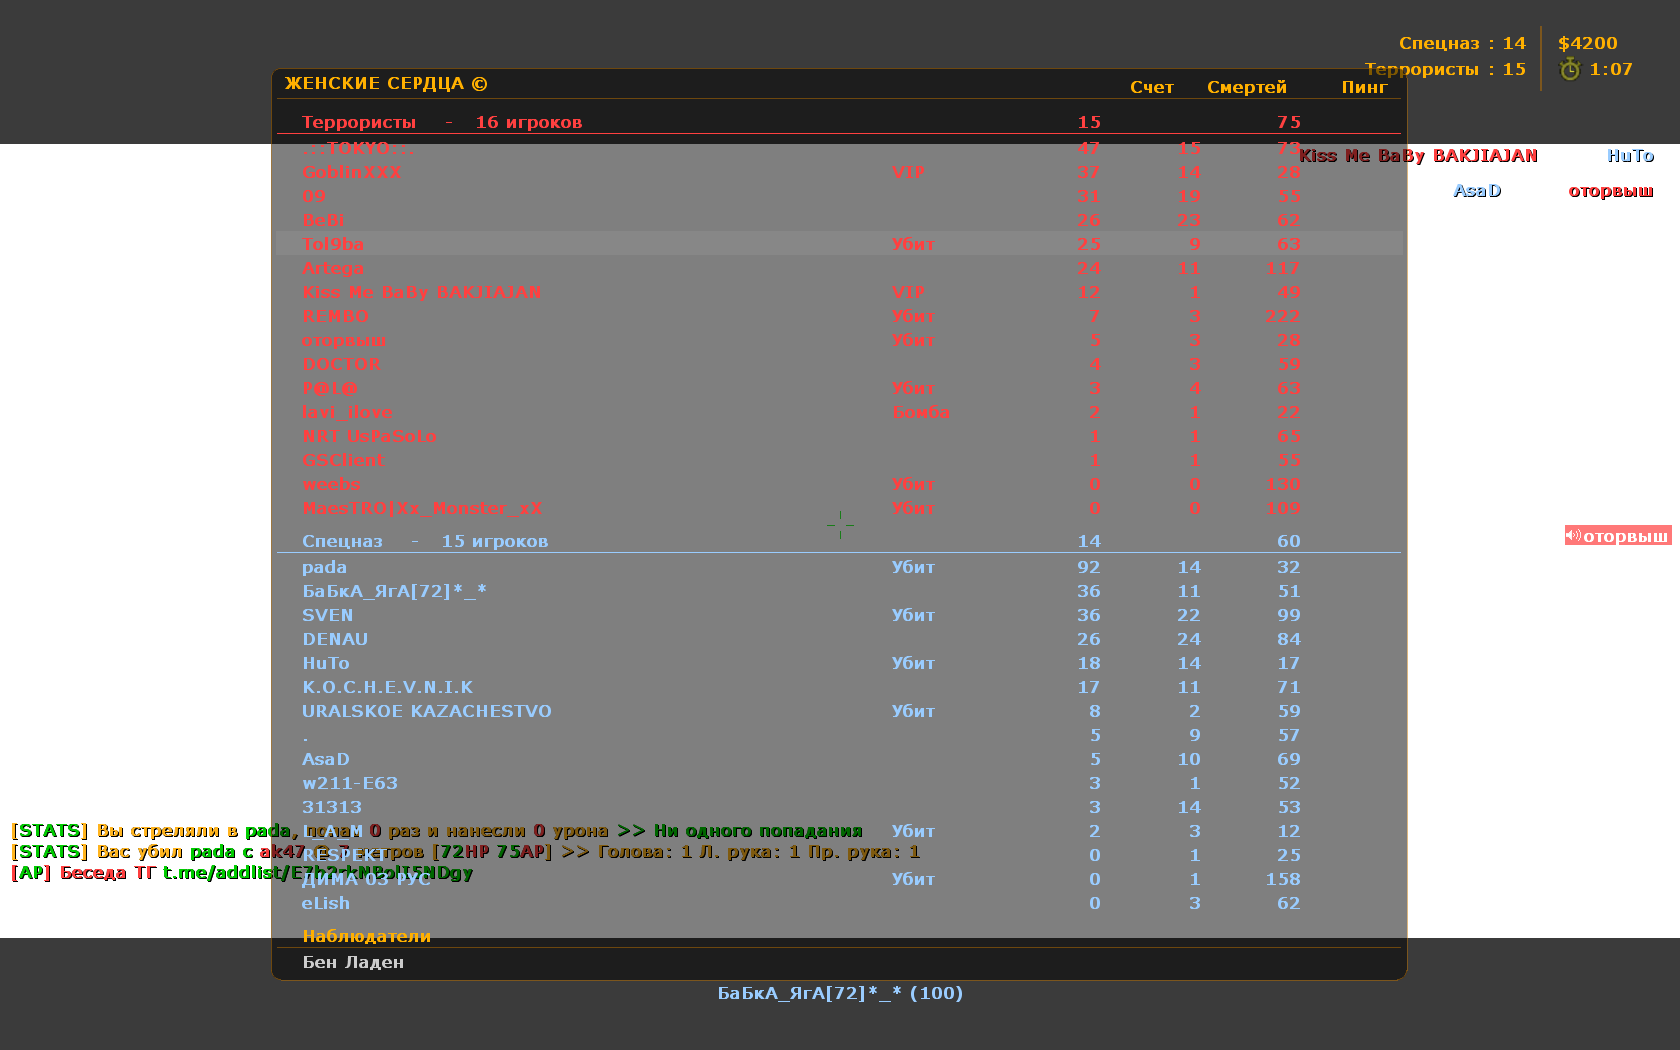This screenshot has width=1680, height=1050.
Task: Select player DENAU in scoreboard
Action: [x=335, y=639]
